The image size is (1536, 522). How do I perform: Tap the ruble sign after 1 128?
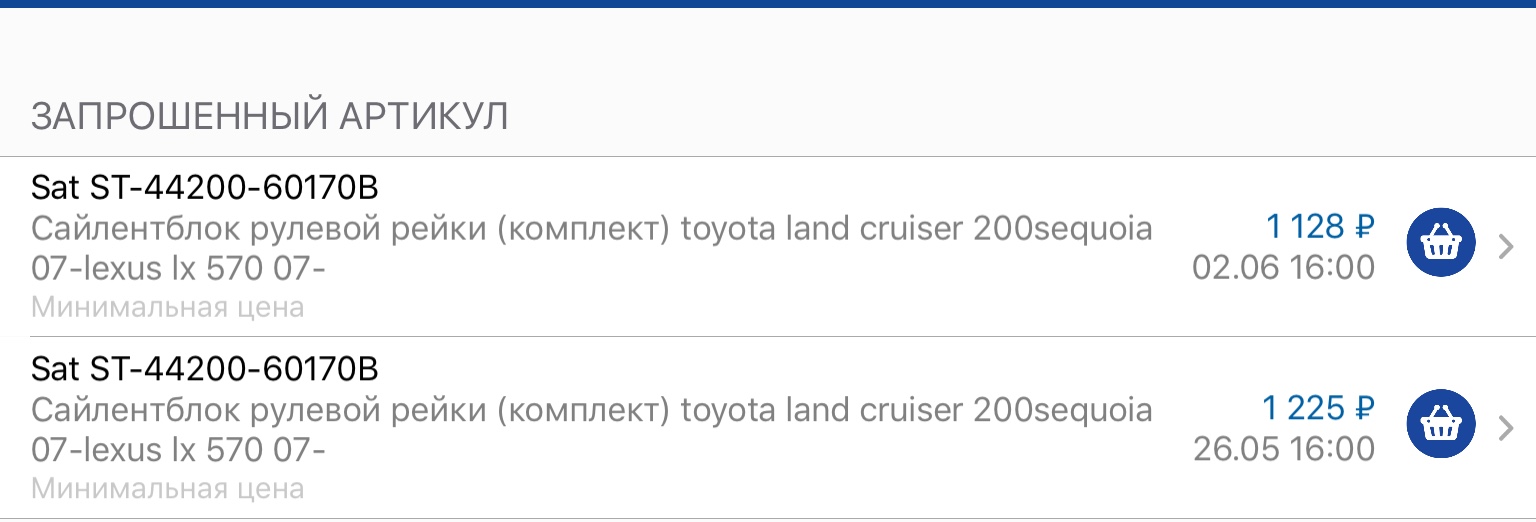coord(1364,228)
